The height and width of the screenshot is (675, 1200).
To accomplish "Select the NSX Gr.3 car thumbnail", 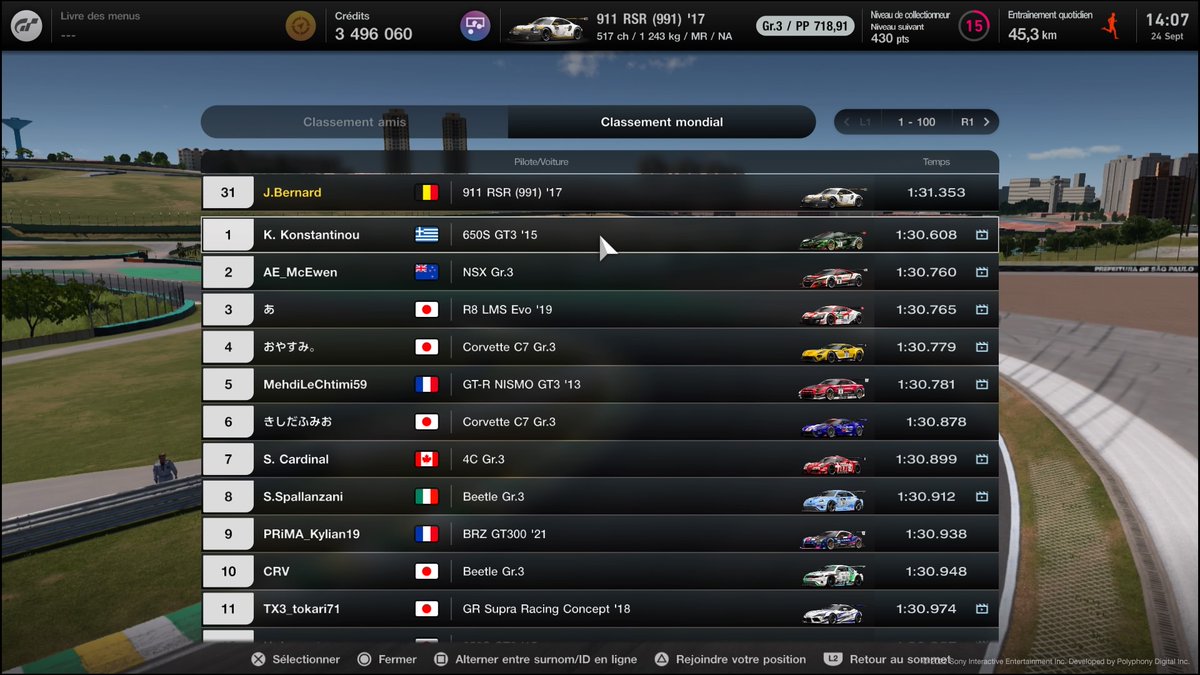I will pos(832,276).
